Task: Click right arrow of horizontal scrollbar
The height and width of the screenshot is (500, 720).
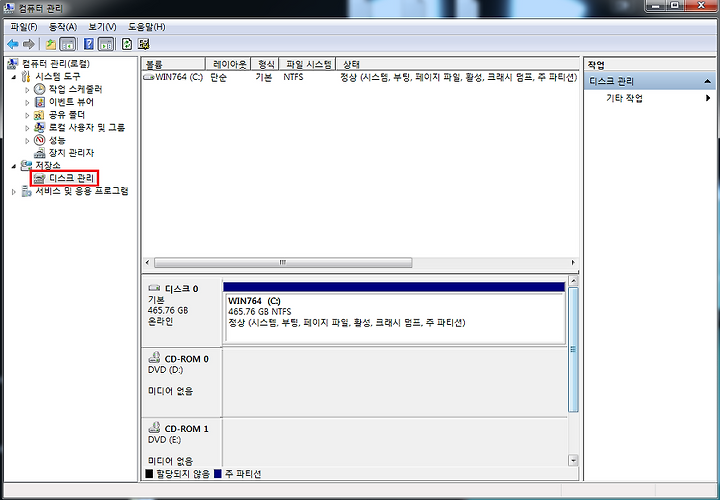Action: pos(573,263)
